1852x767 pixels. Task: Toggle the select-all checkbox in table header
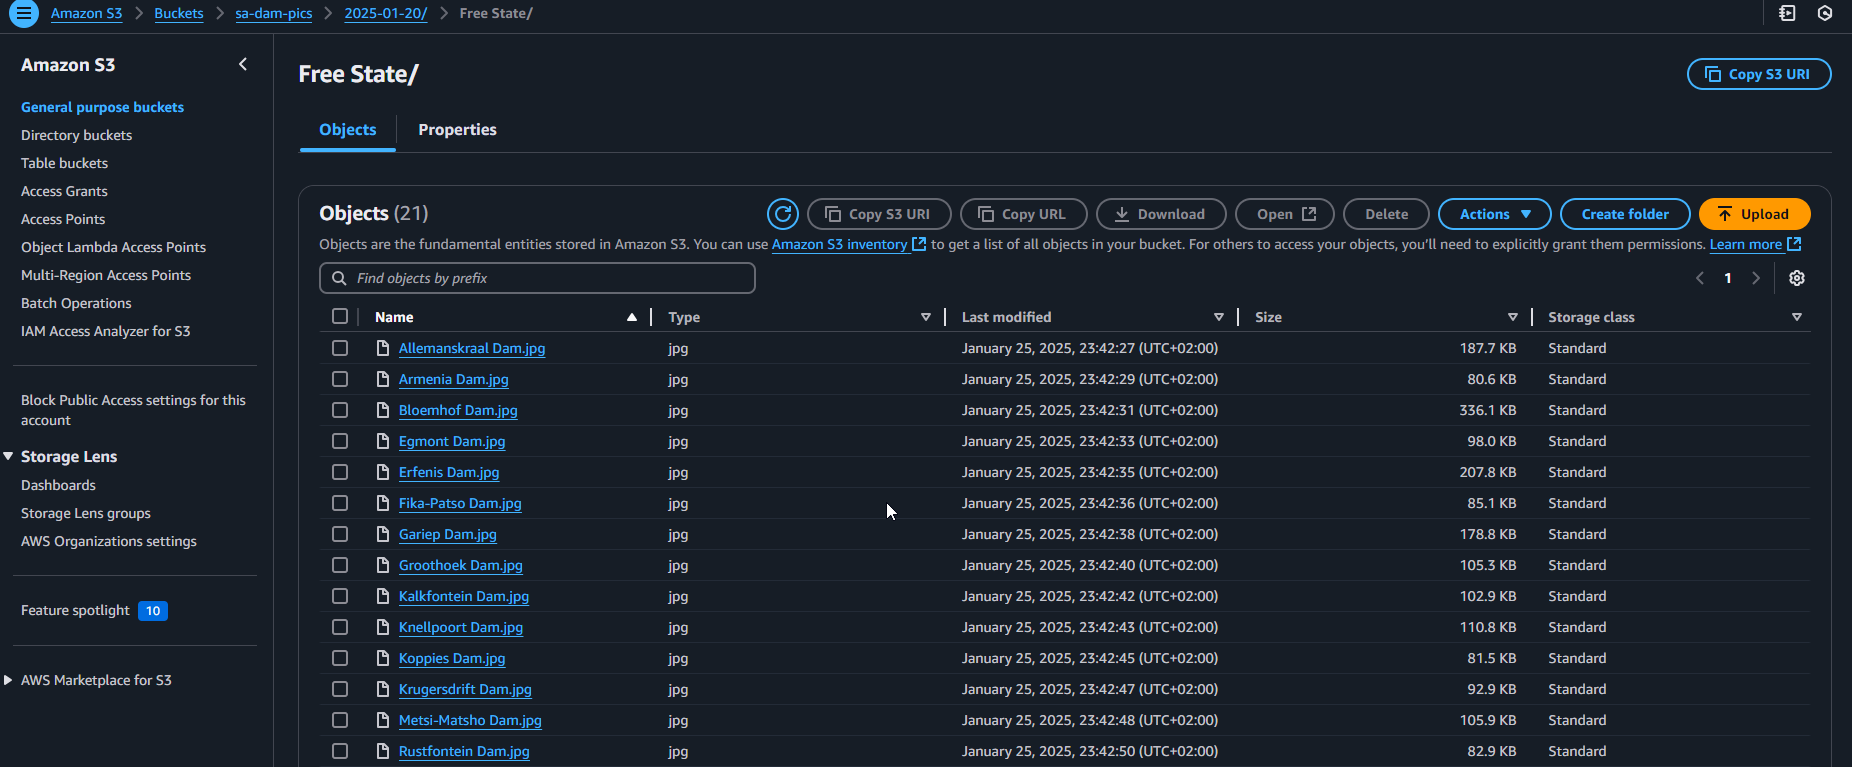point(340,316)
